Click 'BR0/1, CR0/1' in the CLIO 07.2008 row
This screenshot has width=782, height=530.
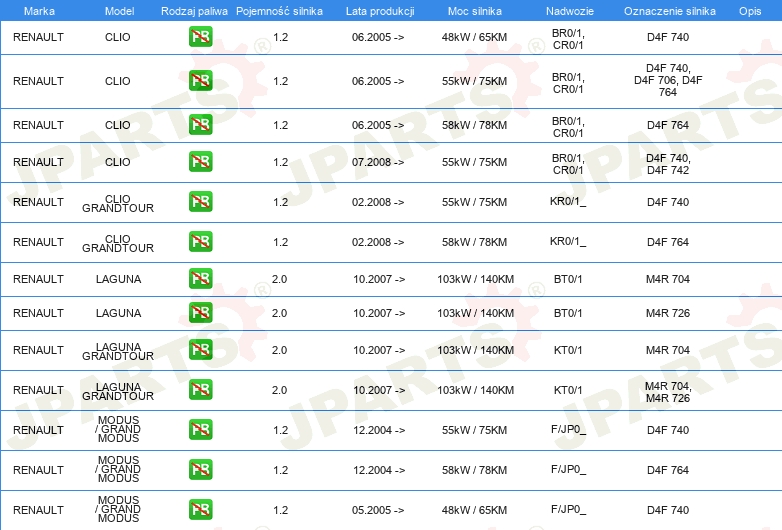[568, 164]
